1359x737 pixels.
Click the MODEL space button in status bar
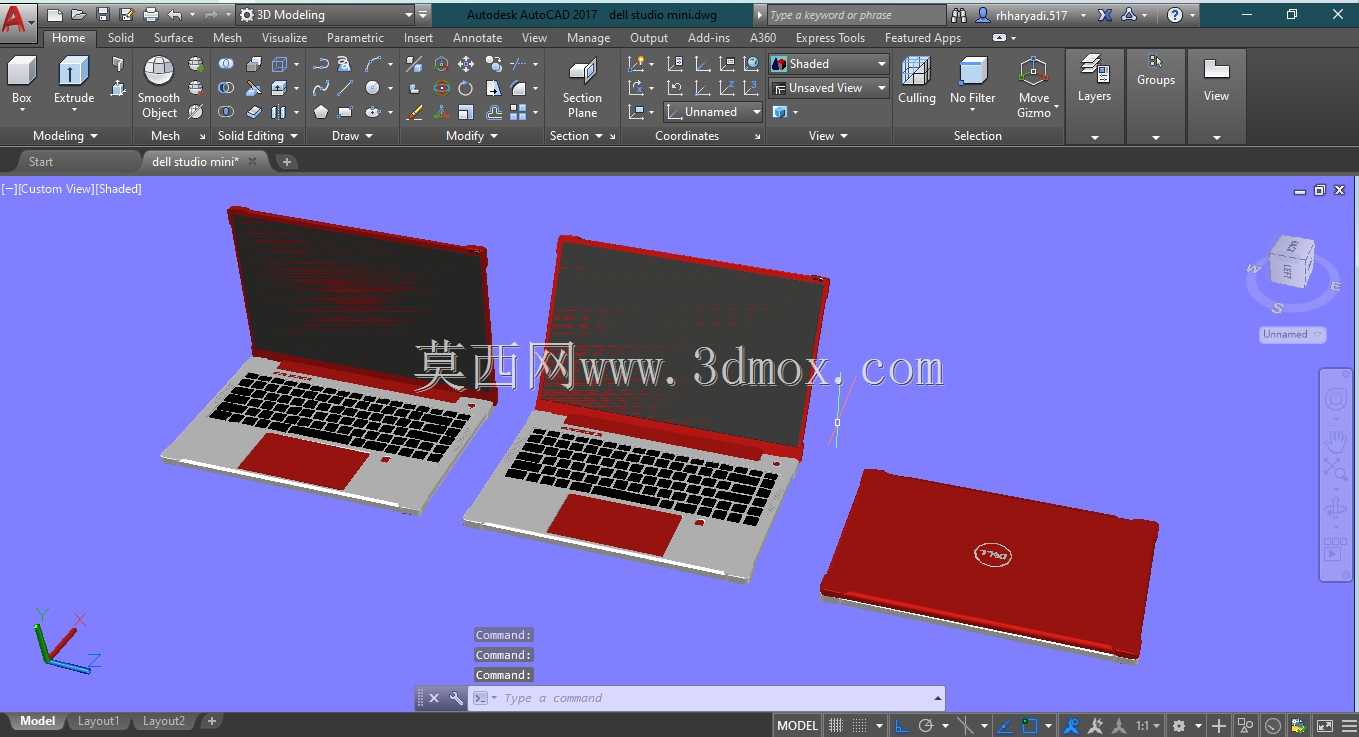pos(798,726)
